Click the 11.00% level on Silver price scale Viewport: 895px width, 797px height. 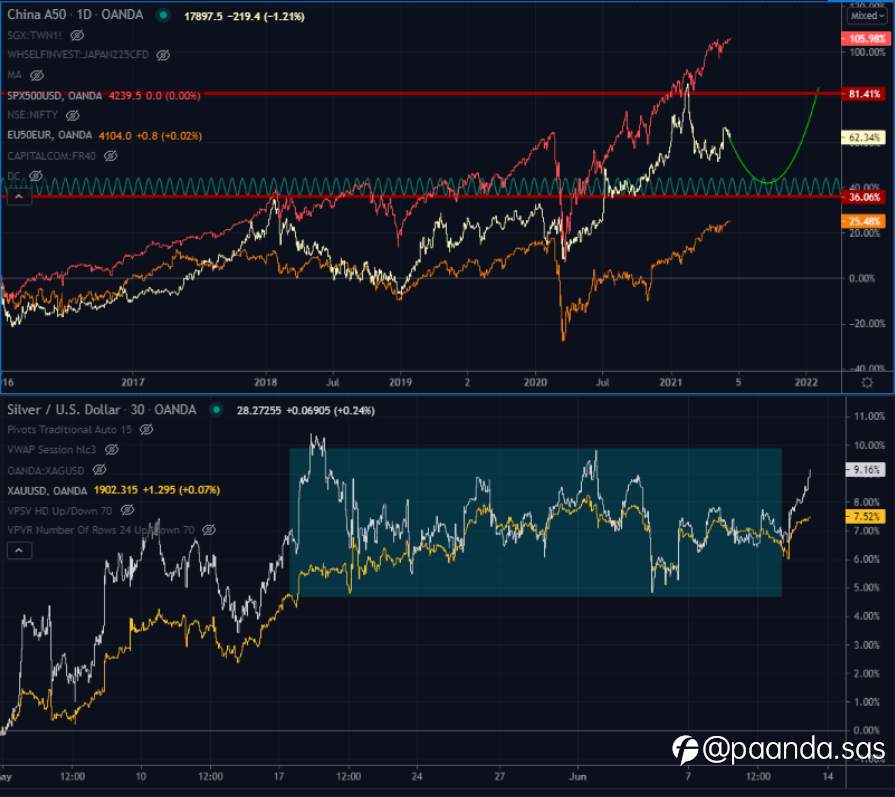(869, 416)
